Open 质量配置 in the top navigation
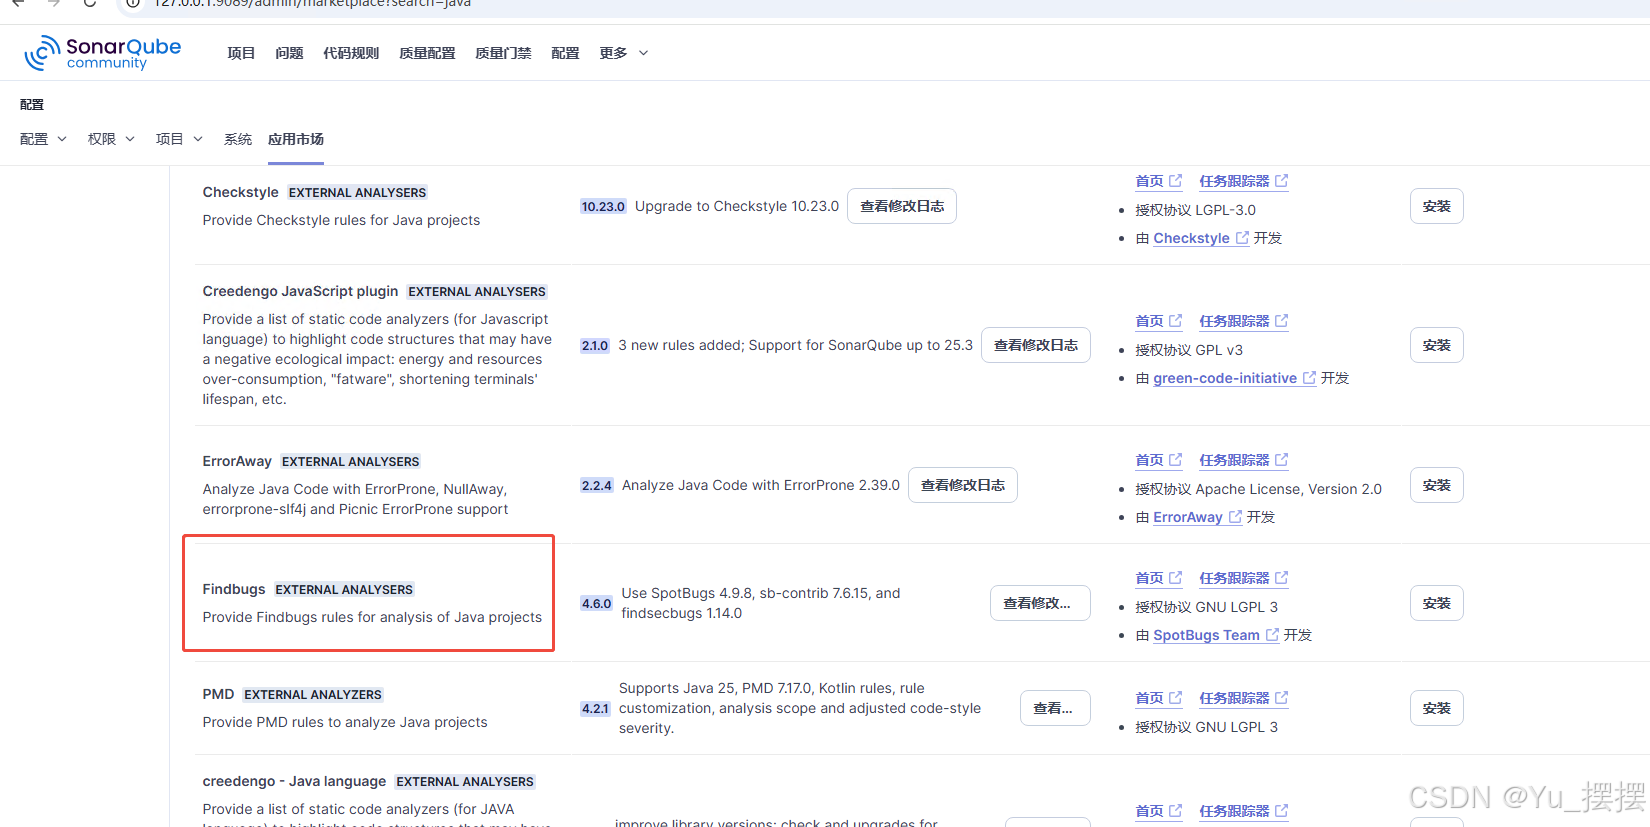The width and height of the screenshot is (1650, 827). (427, 53)
